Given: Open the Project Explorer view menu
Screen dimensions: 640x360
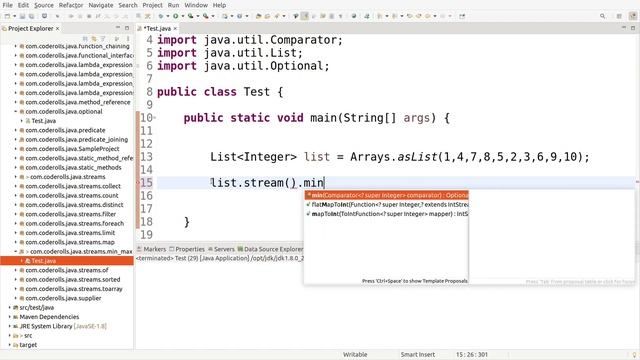Looking at the screenshot, I should tap(128, 39).
